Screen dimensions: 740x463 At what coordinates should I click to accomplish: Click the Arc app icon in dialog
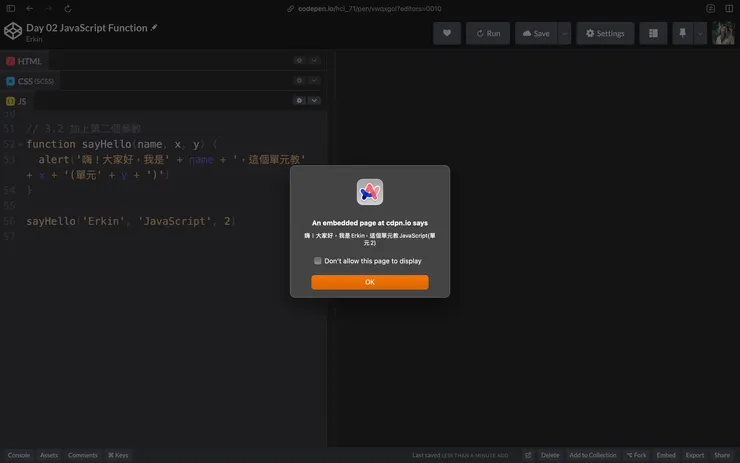point(370,192)
